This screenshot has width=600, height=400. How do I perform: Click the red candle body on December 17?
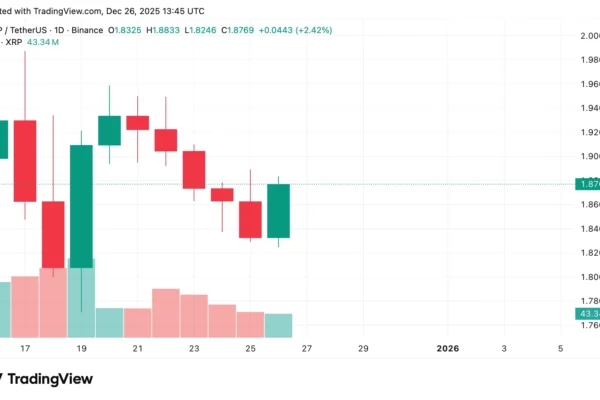click(25, 160)
